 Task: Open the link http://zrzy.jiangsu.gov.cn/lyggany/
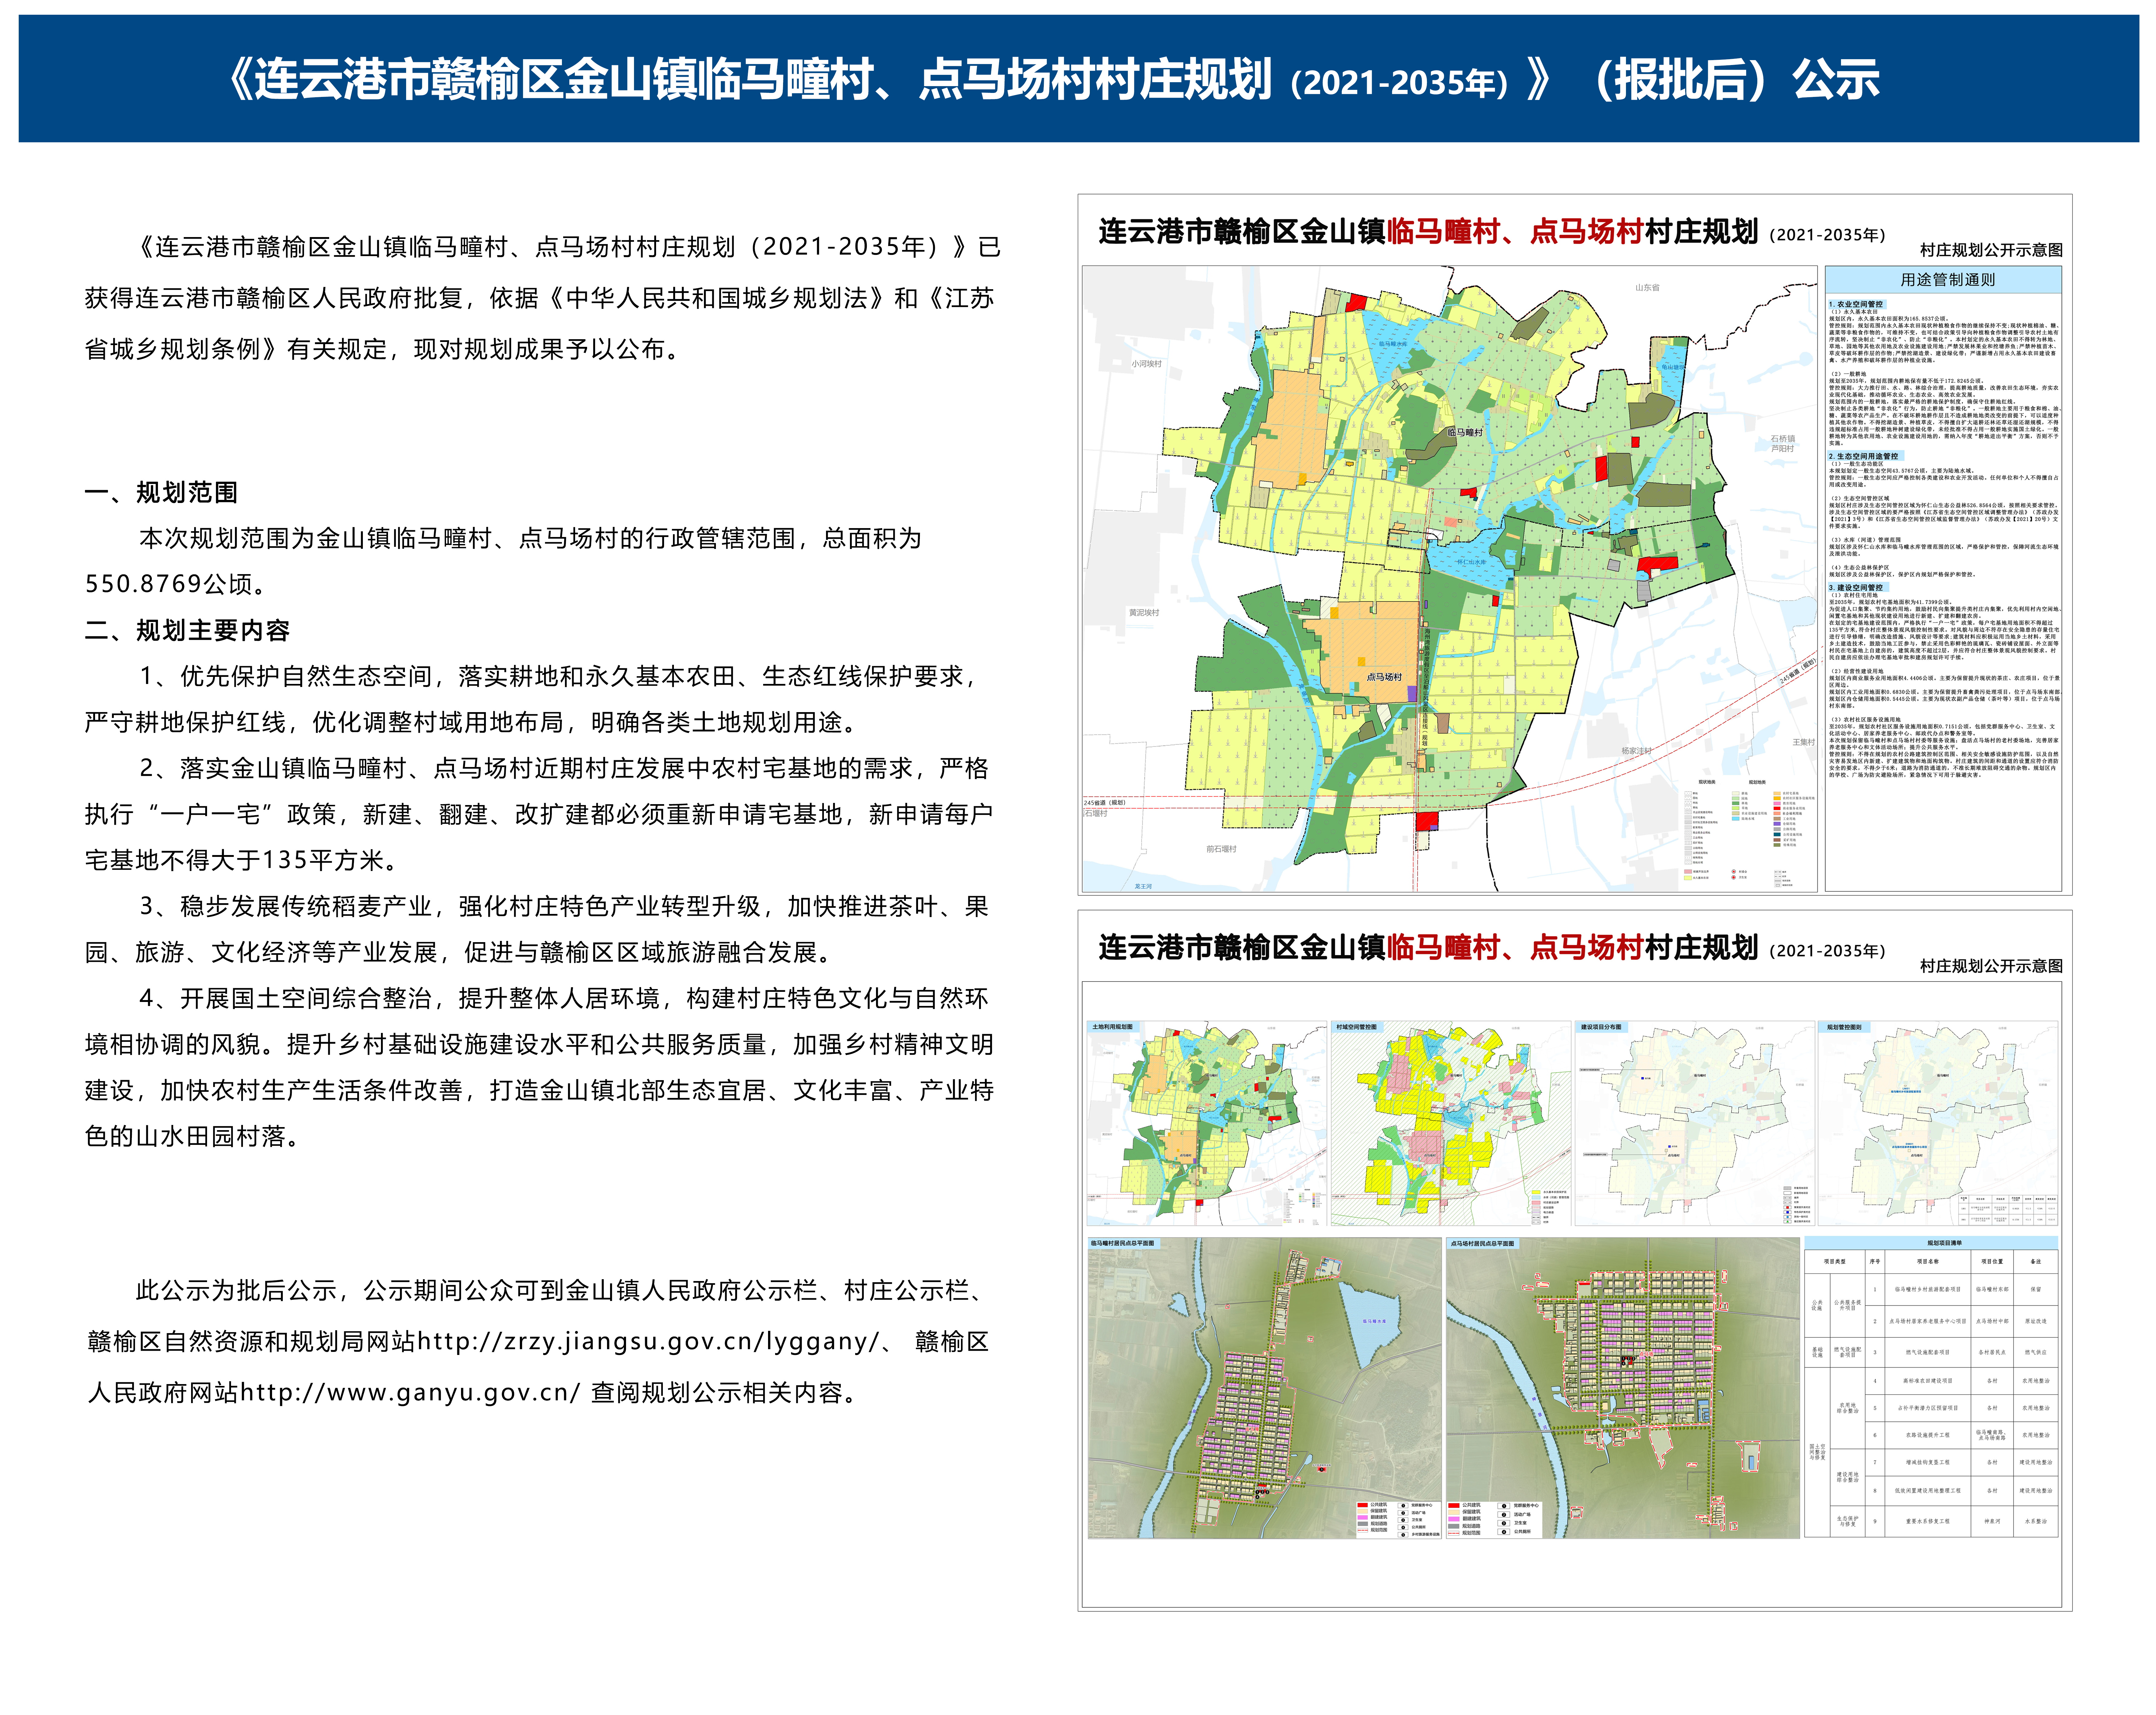[648, 1341]
